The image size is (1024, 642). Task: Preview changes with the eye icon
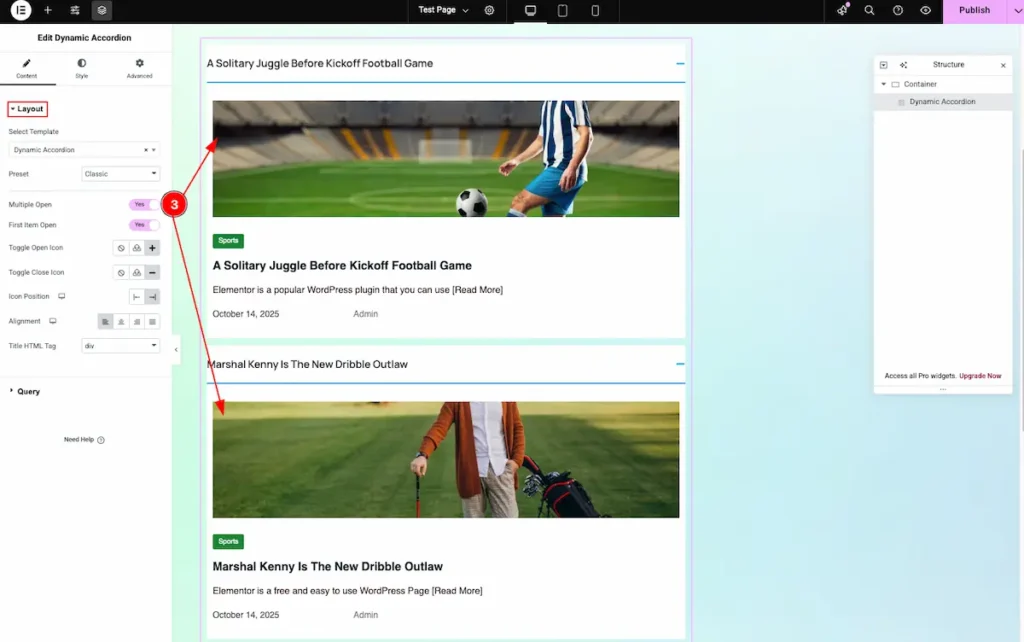pos(925,10)
